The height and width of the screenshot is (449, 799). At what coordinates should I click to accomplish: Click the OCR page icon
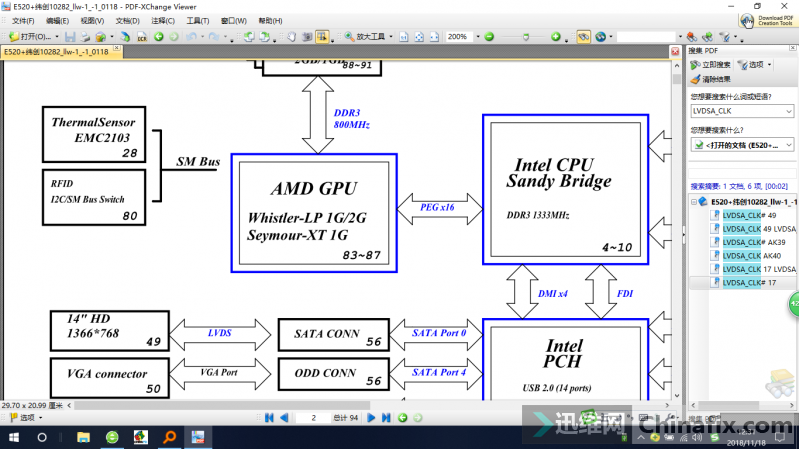point(142,37)
